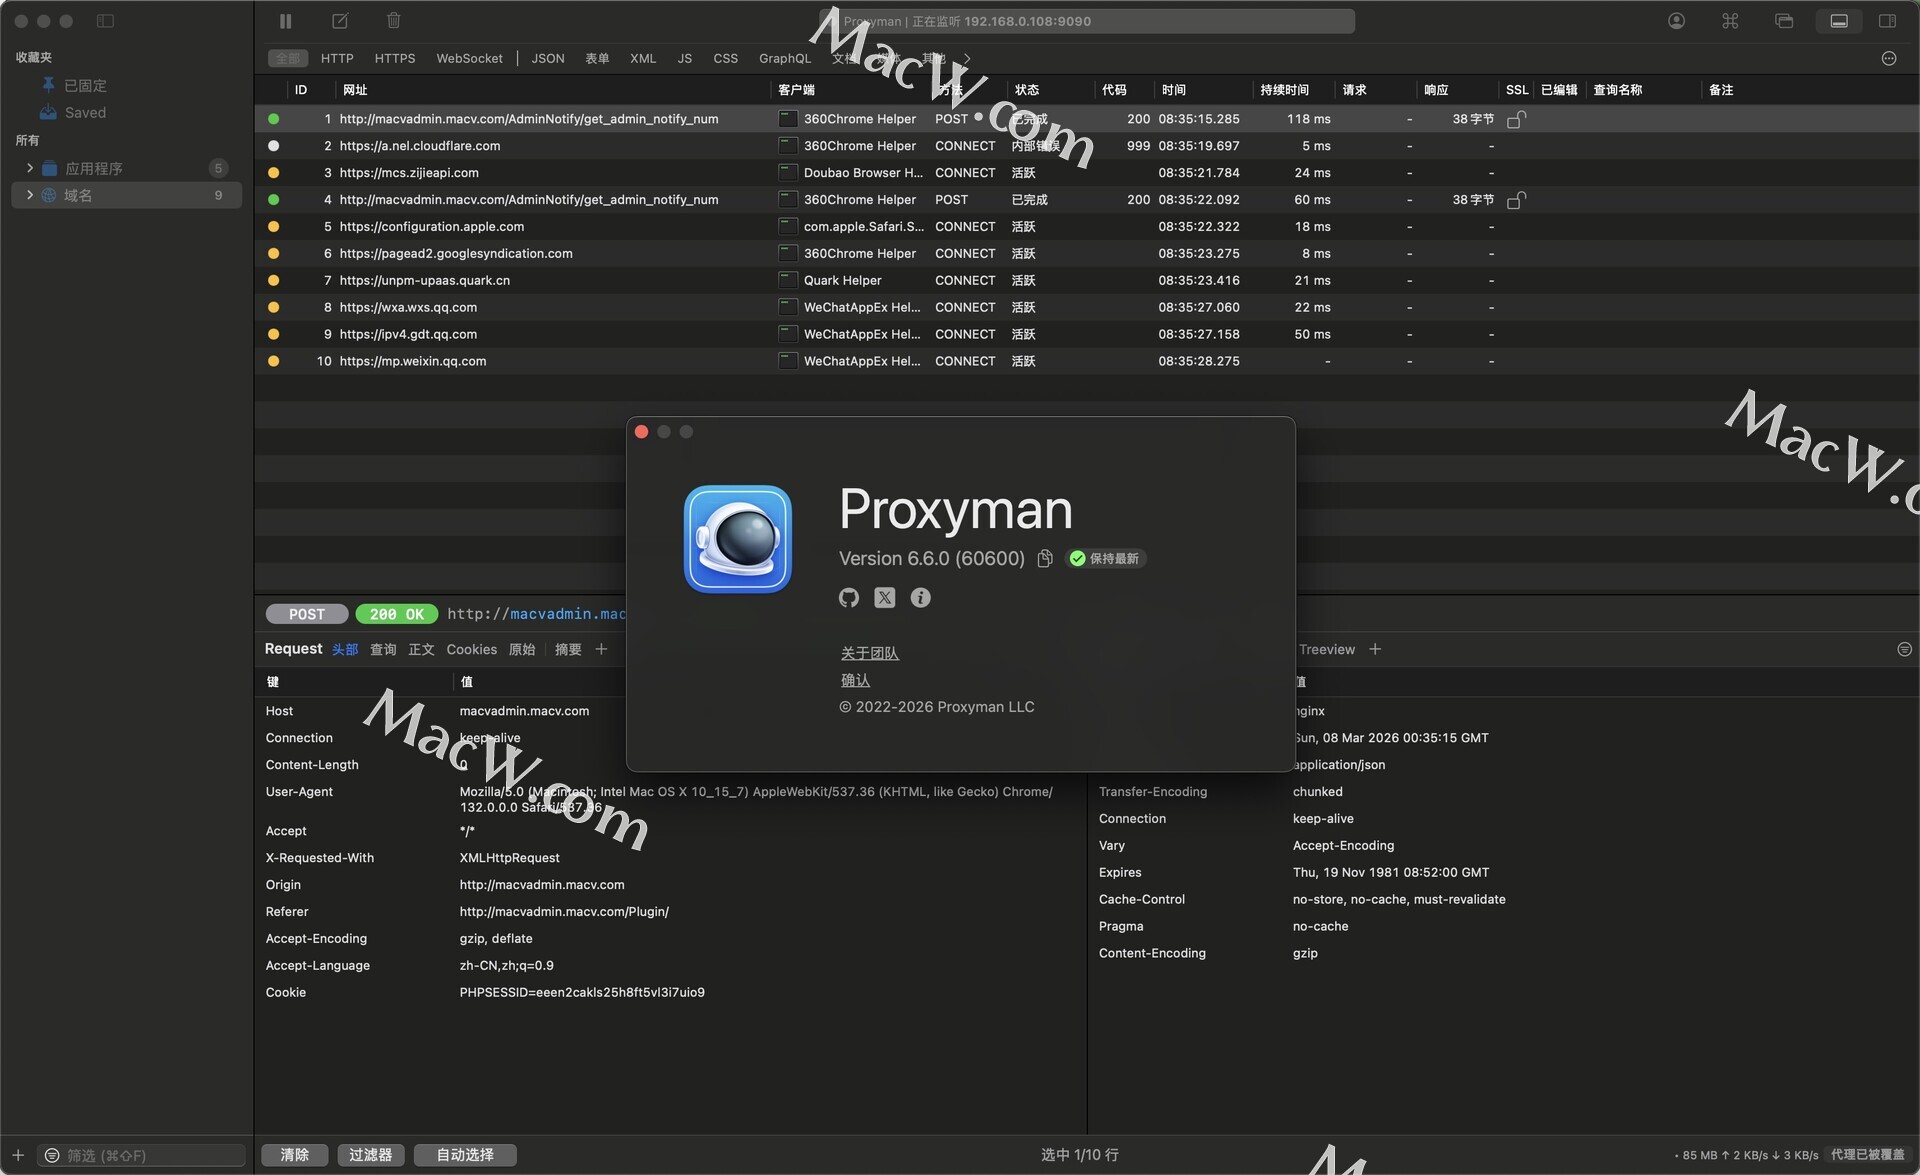Click the 清除 button
Image resolution: width=1920 pixels, height=1175 pixels.
pos(295,1155)
